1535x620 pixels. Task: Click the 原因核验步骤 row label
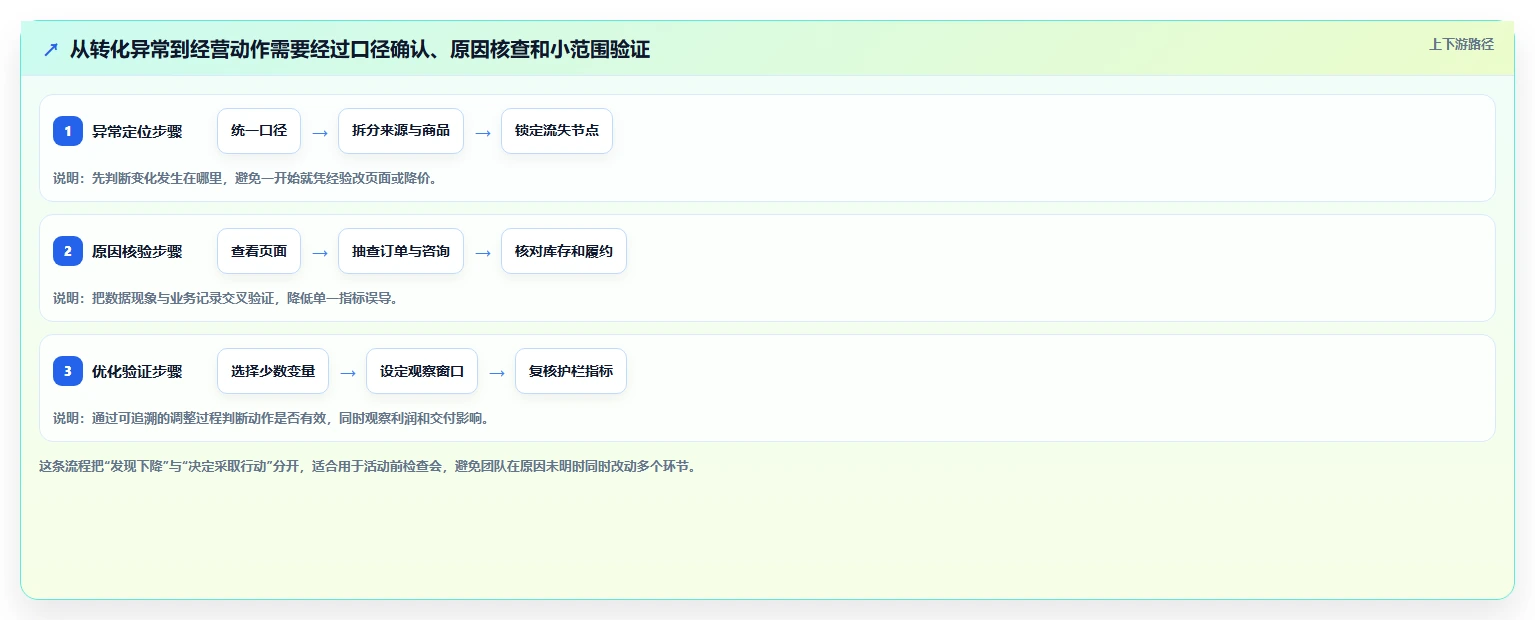137,251
